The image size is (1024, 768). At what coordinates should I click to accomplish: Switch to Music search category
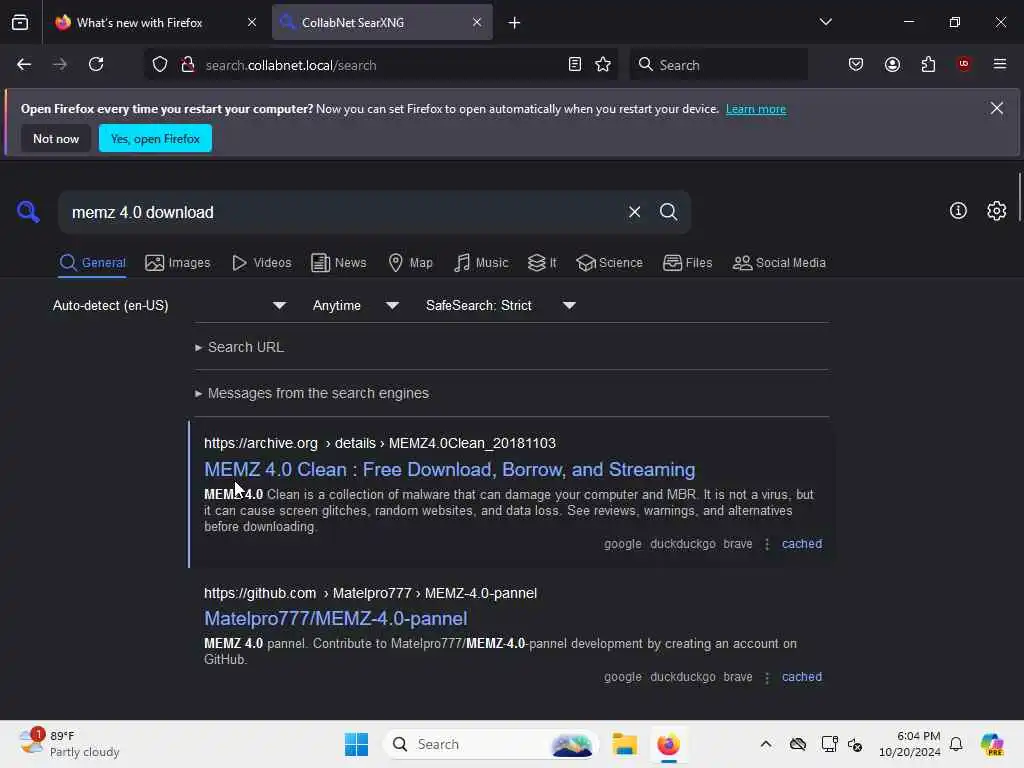481,263
